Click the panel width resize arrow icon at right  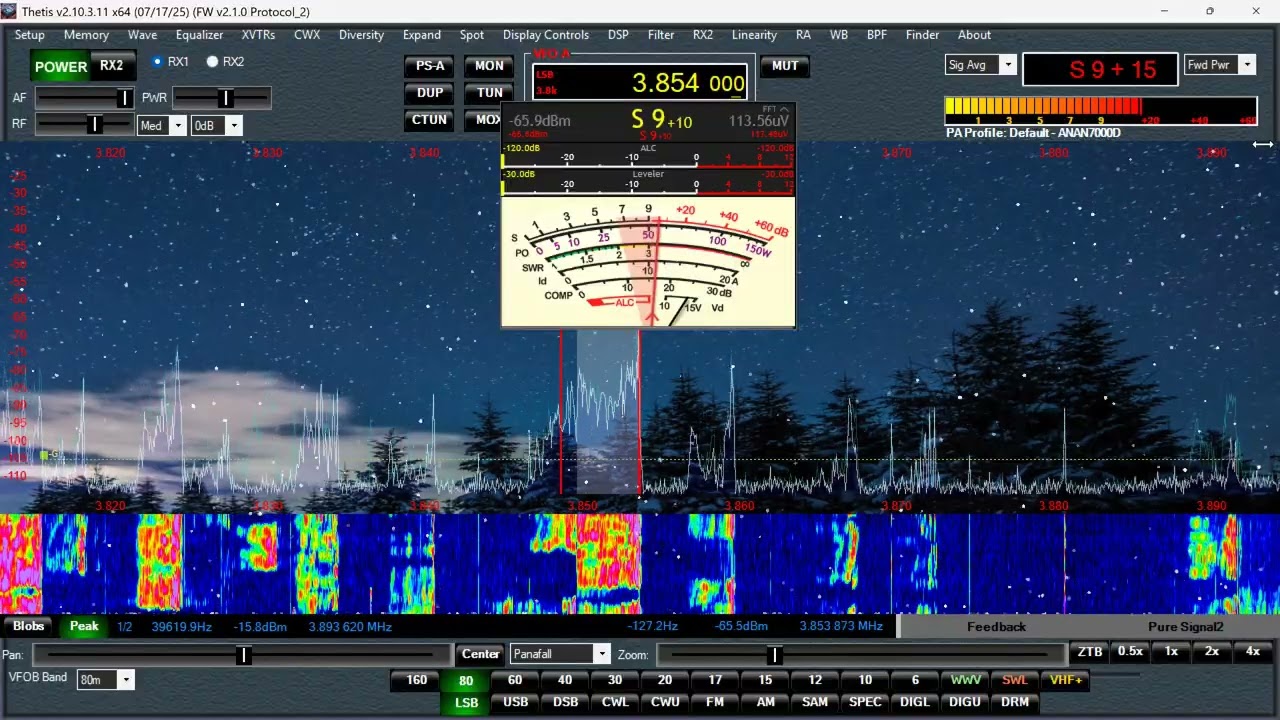tap(1263, 145)
